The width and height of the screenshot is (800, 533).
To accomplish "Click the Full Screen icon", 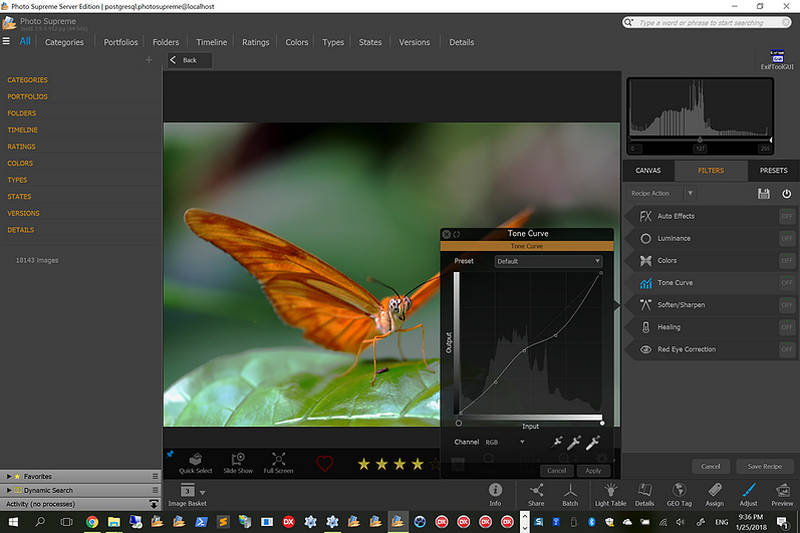I will pos(278,461).
